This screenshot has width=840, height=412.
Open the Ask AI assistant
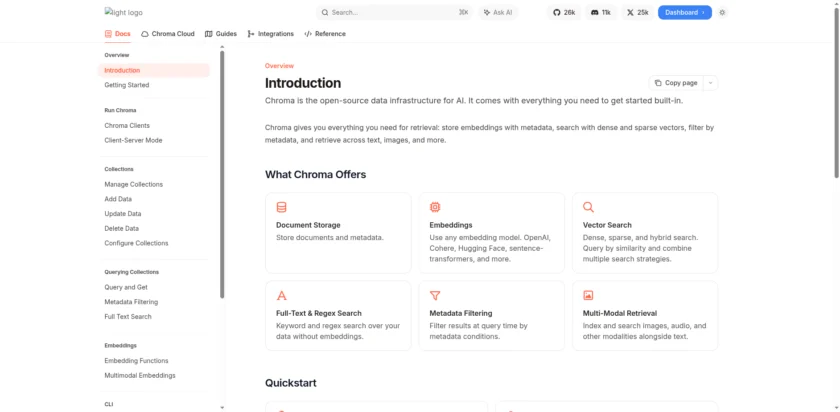pos(497,13)
